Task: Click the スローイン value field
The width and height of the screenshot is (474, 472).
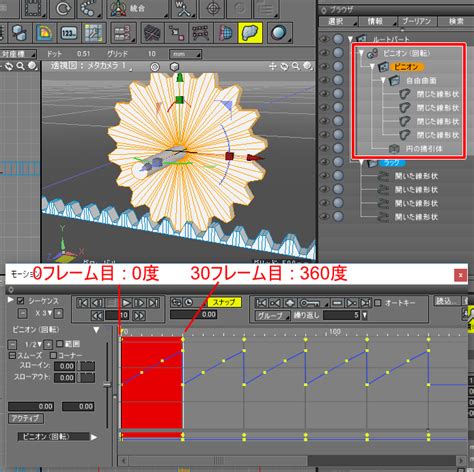Action: tap(65, 366)
